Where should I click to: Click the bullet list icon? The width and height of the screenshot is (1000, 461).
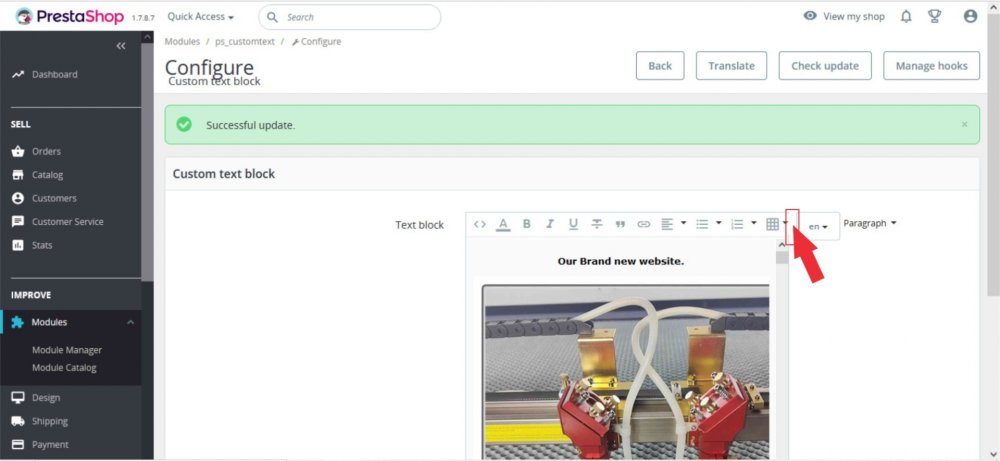click(x=702, y=224)
